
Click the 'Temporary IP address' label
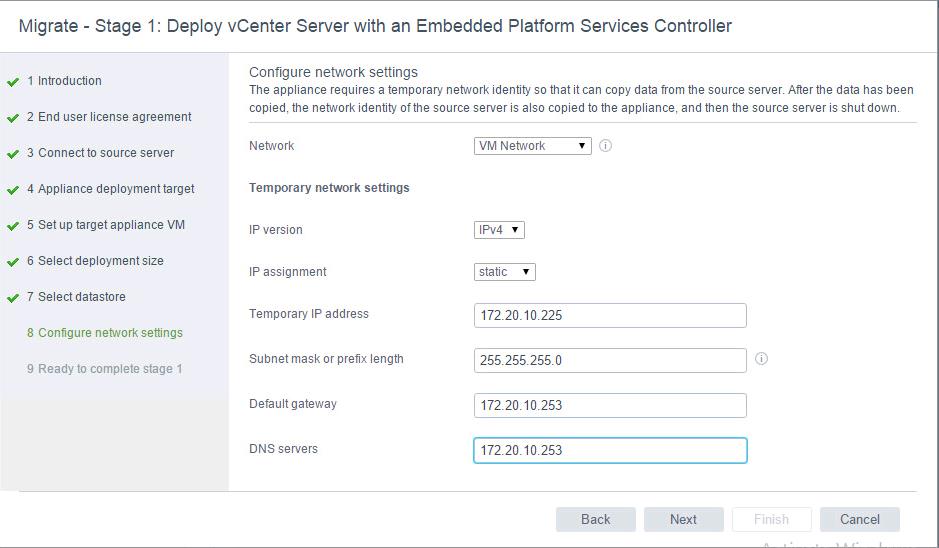308,313
